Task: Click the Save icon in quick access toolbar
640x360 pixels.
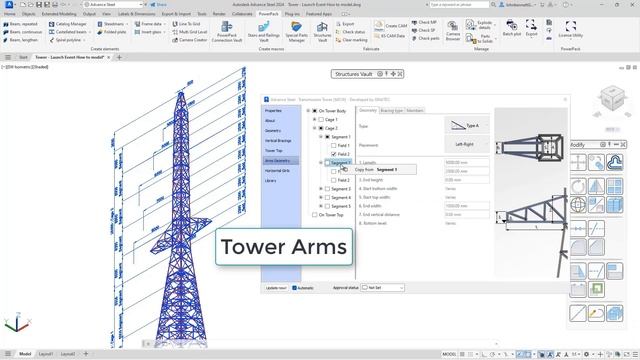Action: coord(39,4)
